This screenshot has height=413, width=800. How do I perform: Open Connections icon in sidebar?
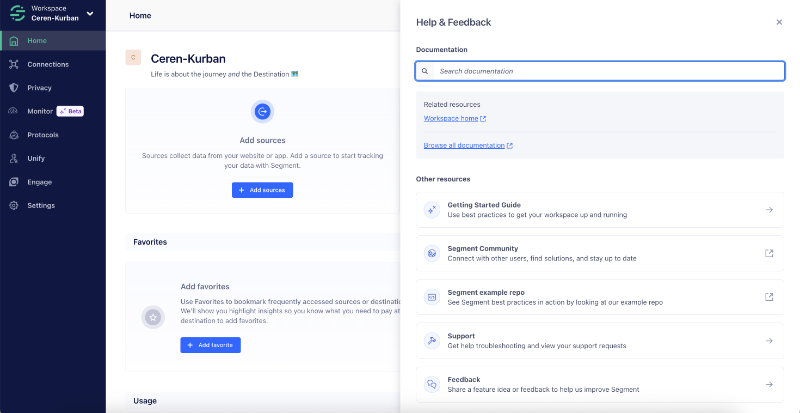click(x=14, y=64)
